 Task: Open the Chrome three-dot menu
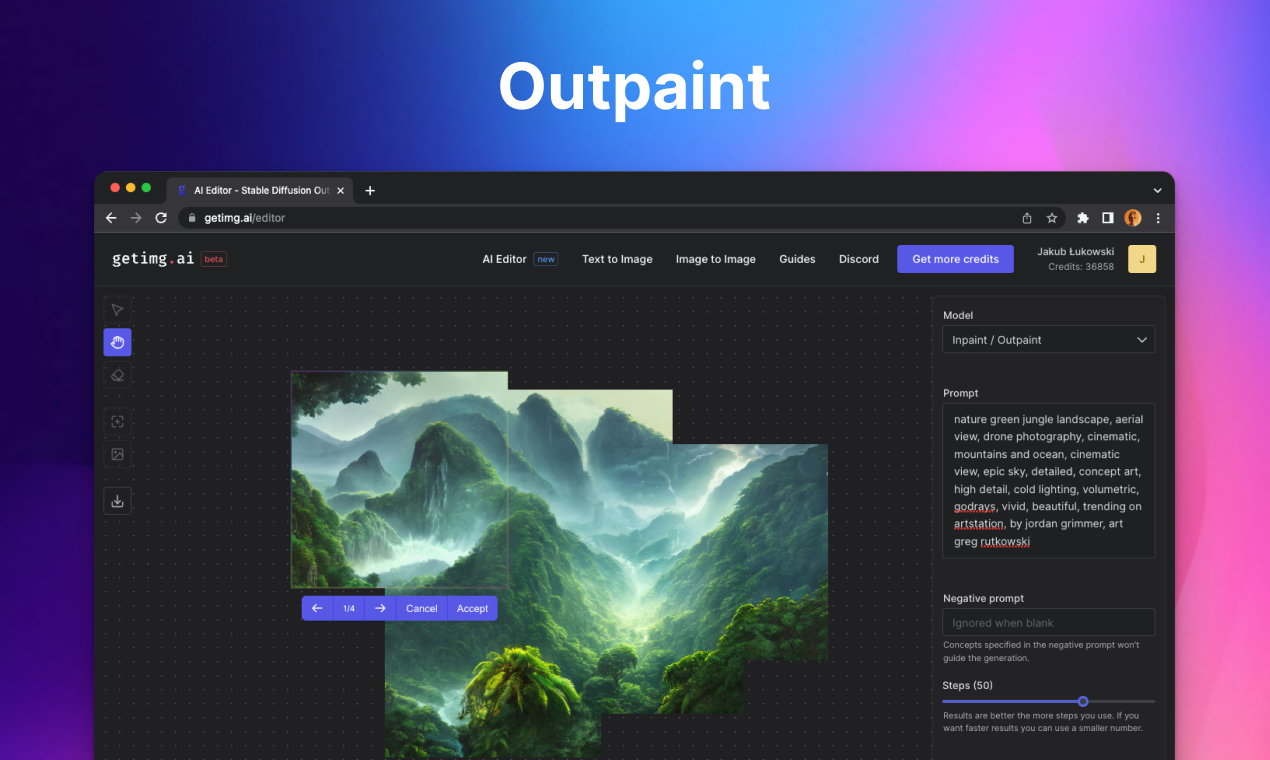pyautogui.click(x=1158, y=218)
